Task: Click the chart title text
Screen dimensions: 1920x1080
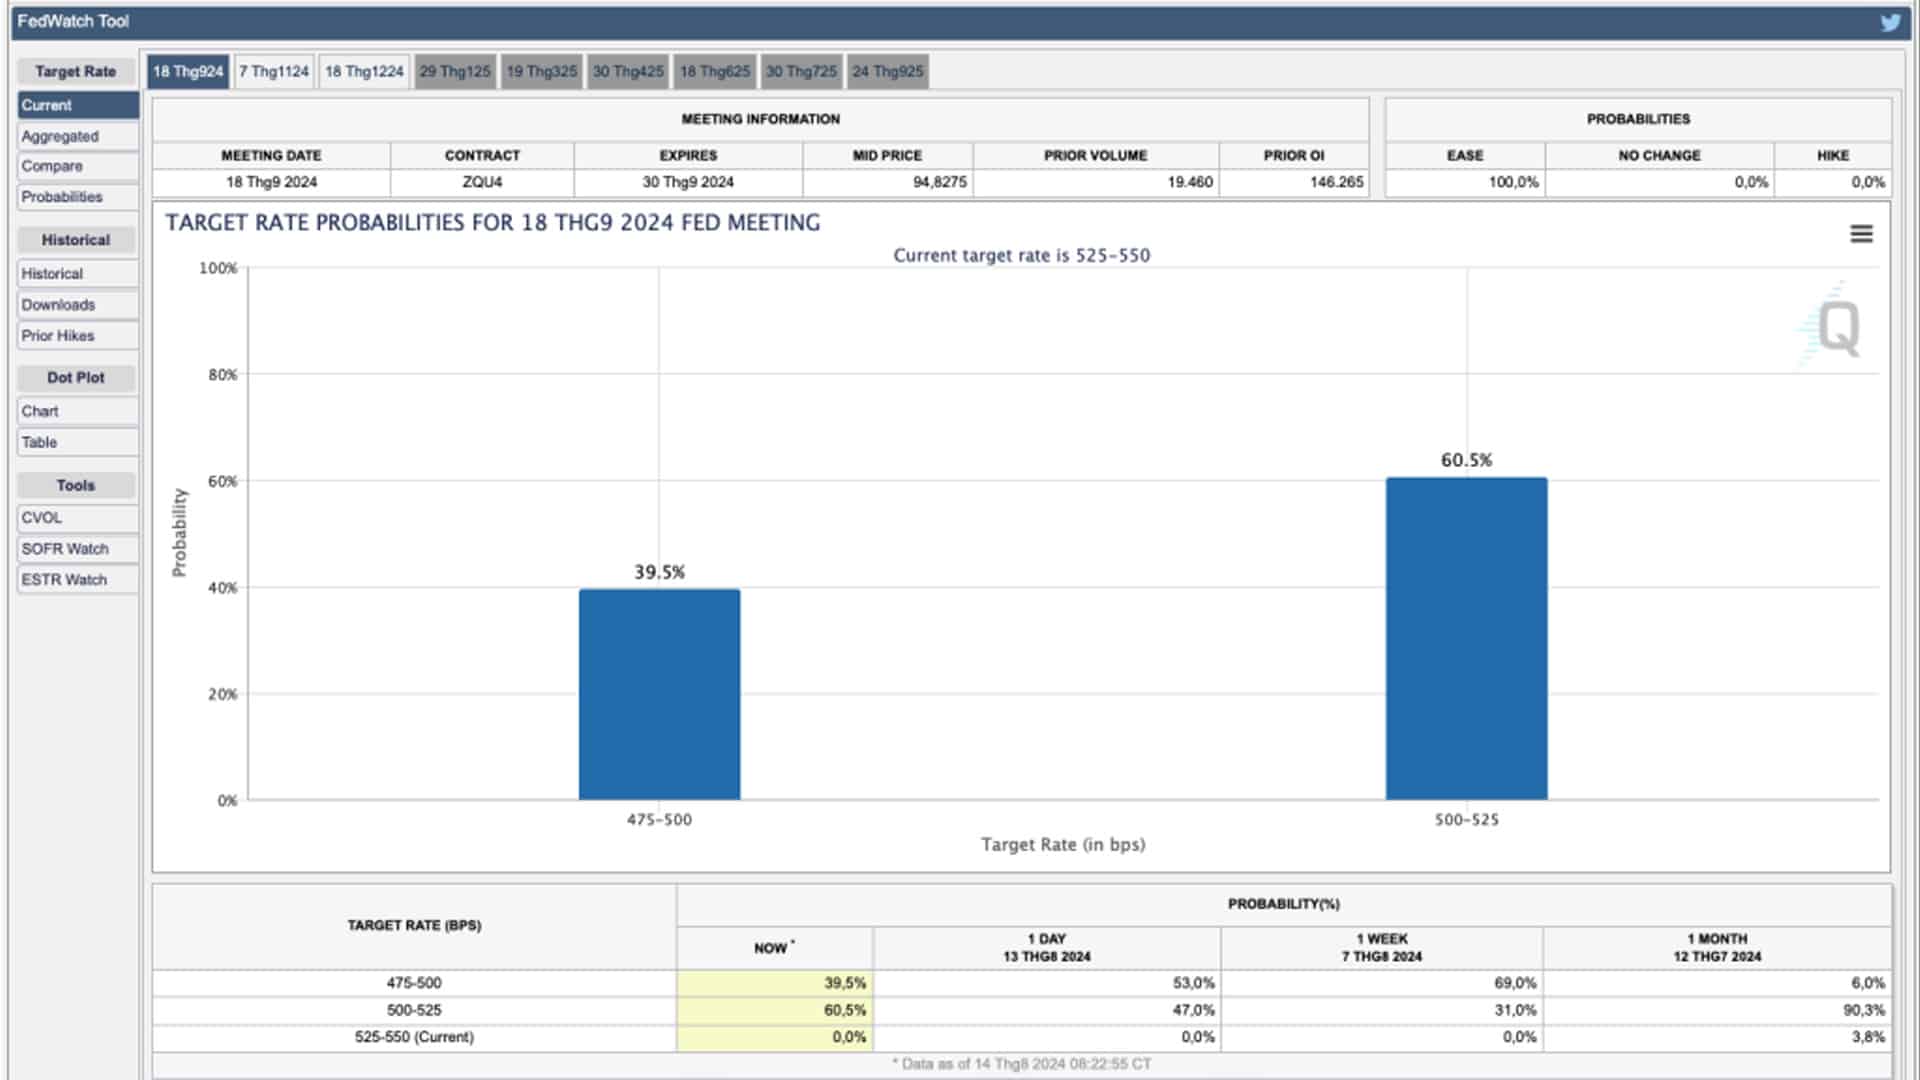Action: pyautogui.click(x=493, y=223)
